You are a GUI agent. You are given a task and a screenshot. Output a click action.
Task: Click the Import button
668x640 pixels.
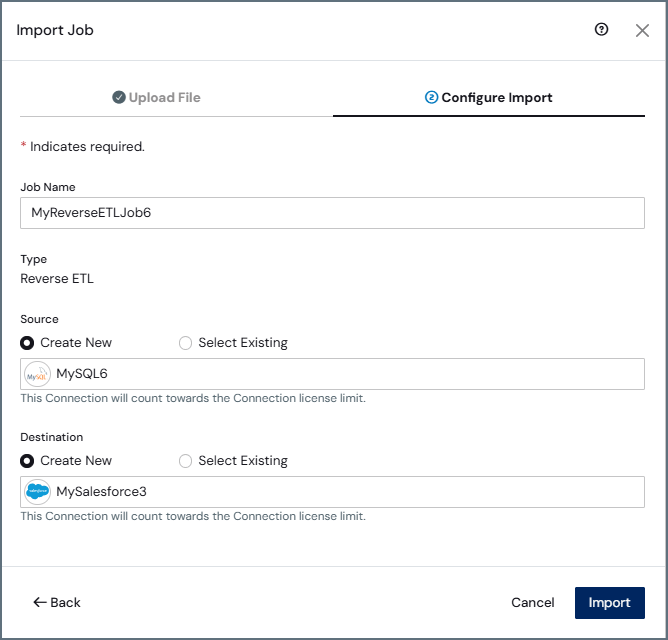(x=609, y=603)
